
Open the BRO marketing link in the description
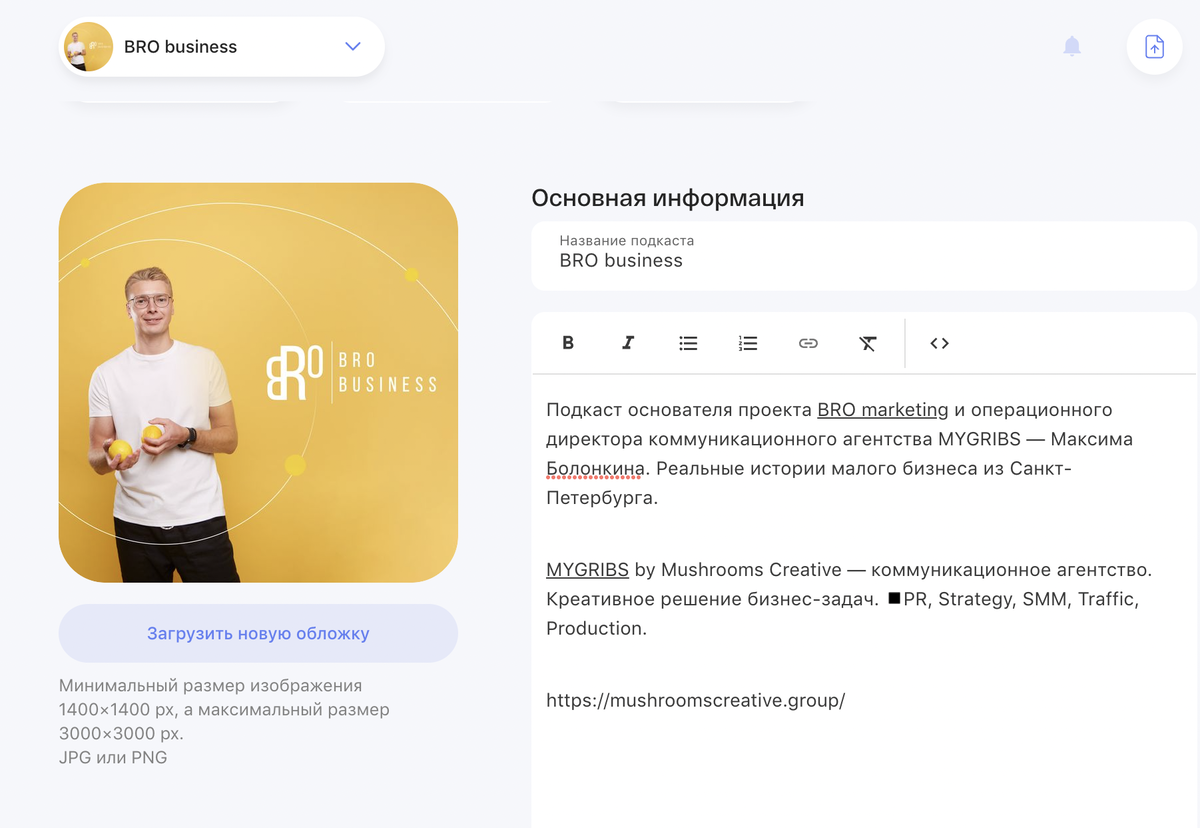883,410
